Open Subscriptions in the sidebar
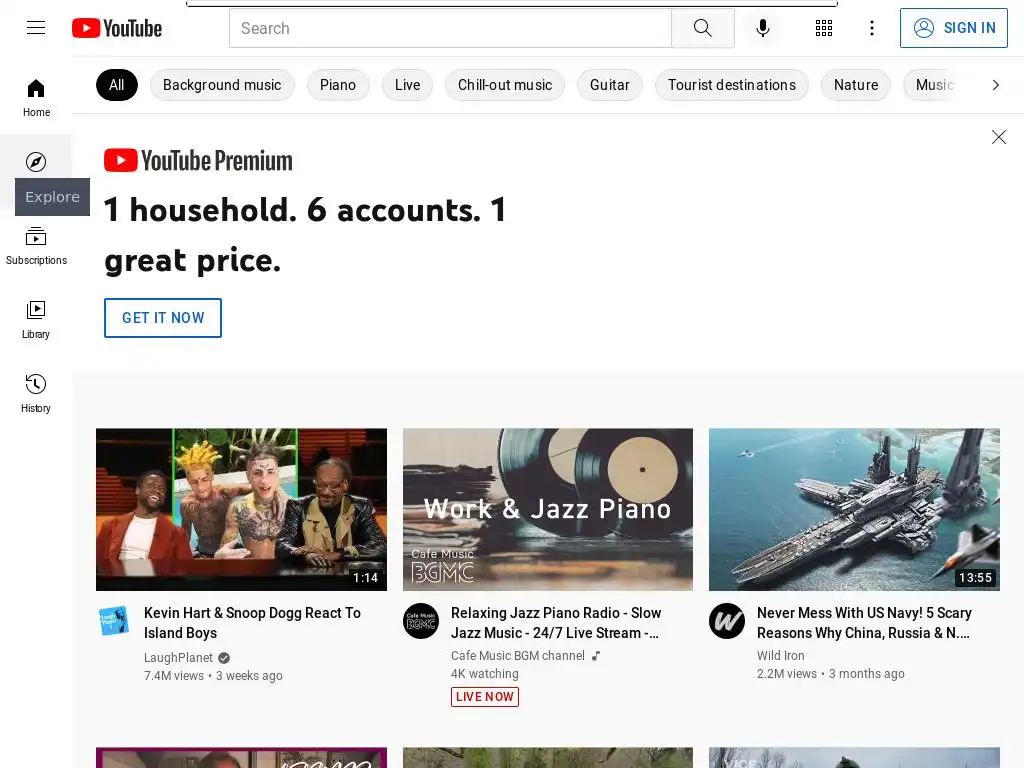The image size is (1024, 768). pos(36,246)
